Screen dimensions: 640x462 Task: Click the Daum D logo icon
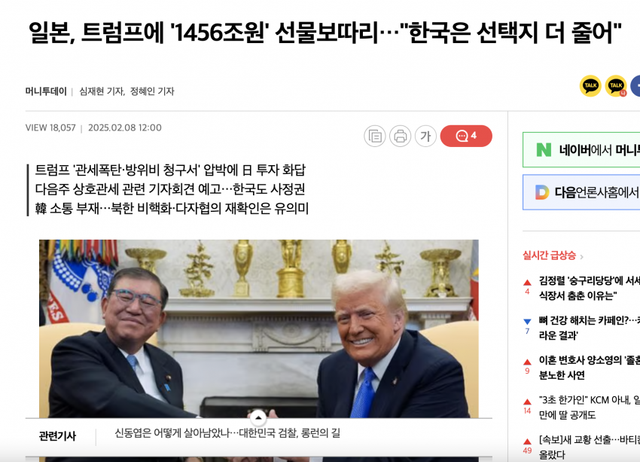pos(542,192)
